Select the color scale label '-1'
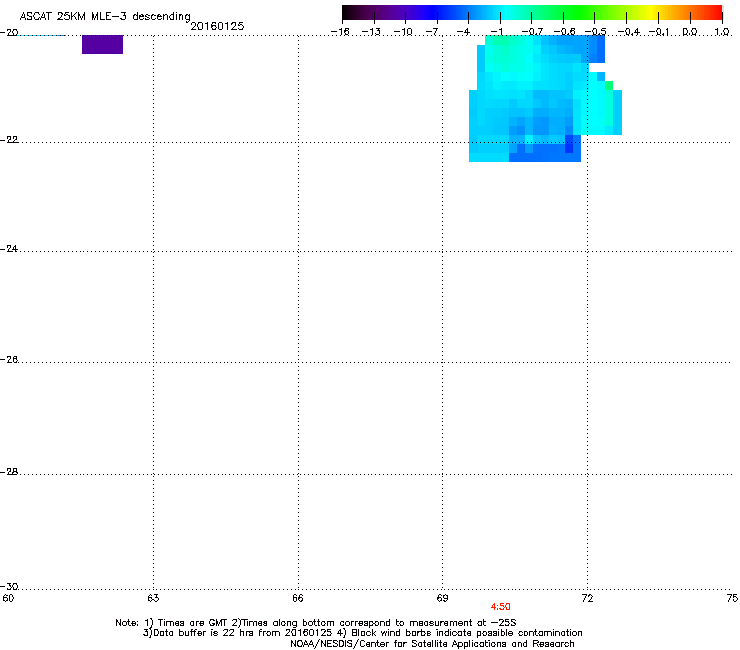Screen dimensions: 740x650 pos(497,32)
